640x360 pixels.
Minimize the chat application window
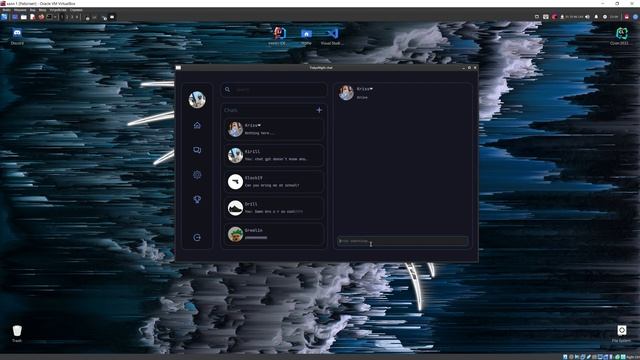[464, 68]
